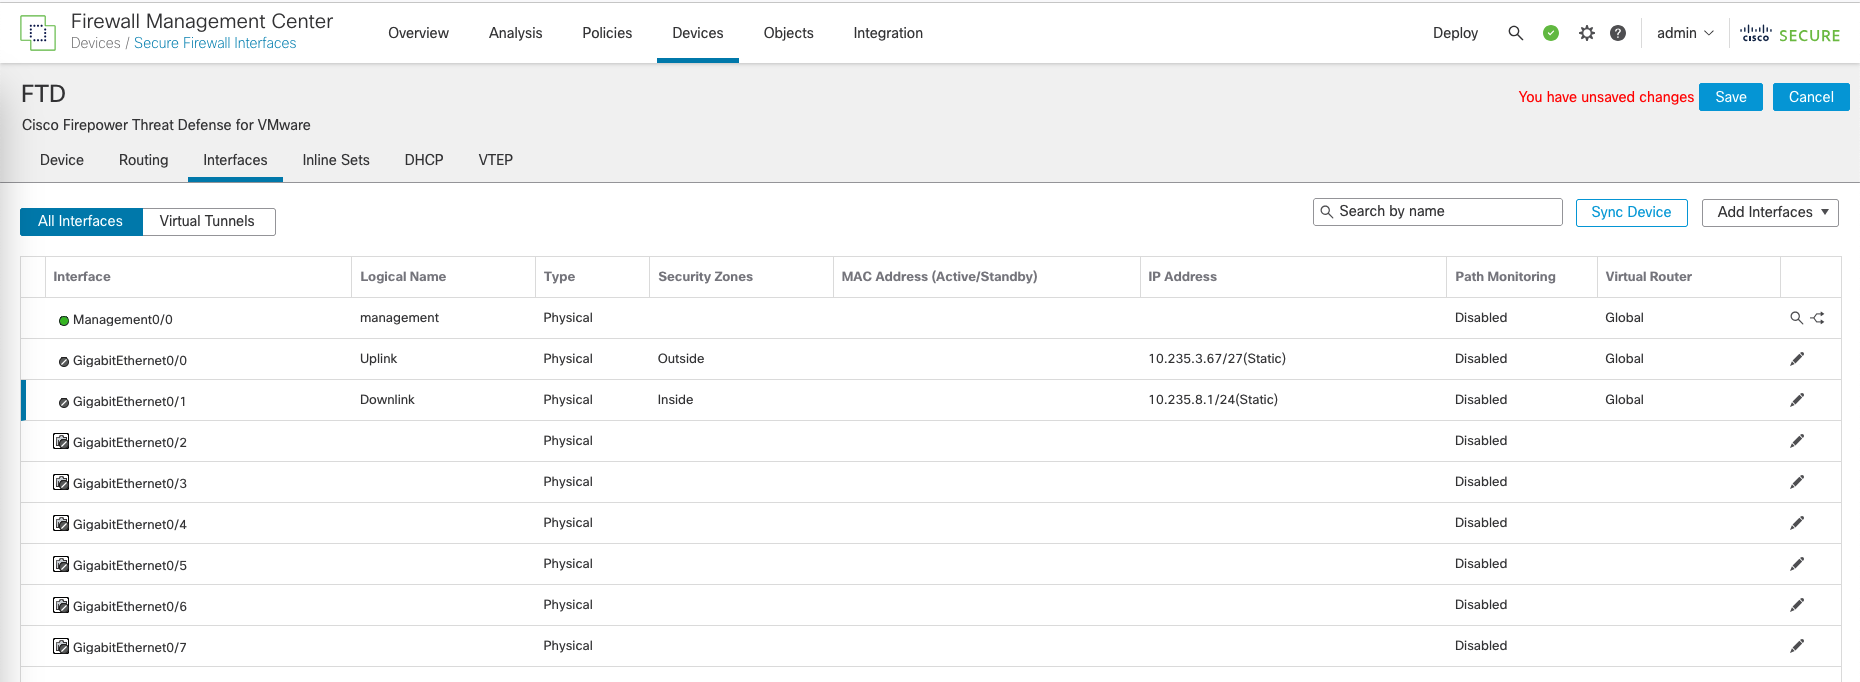
Task: Open the settings gear icon
Action: (1586, 33)
